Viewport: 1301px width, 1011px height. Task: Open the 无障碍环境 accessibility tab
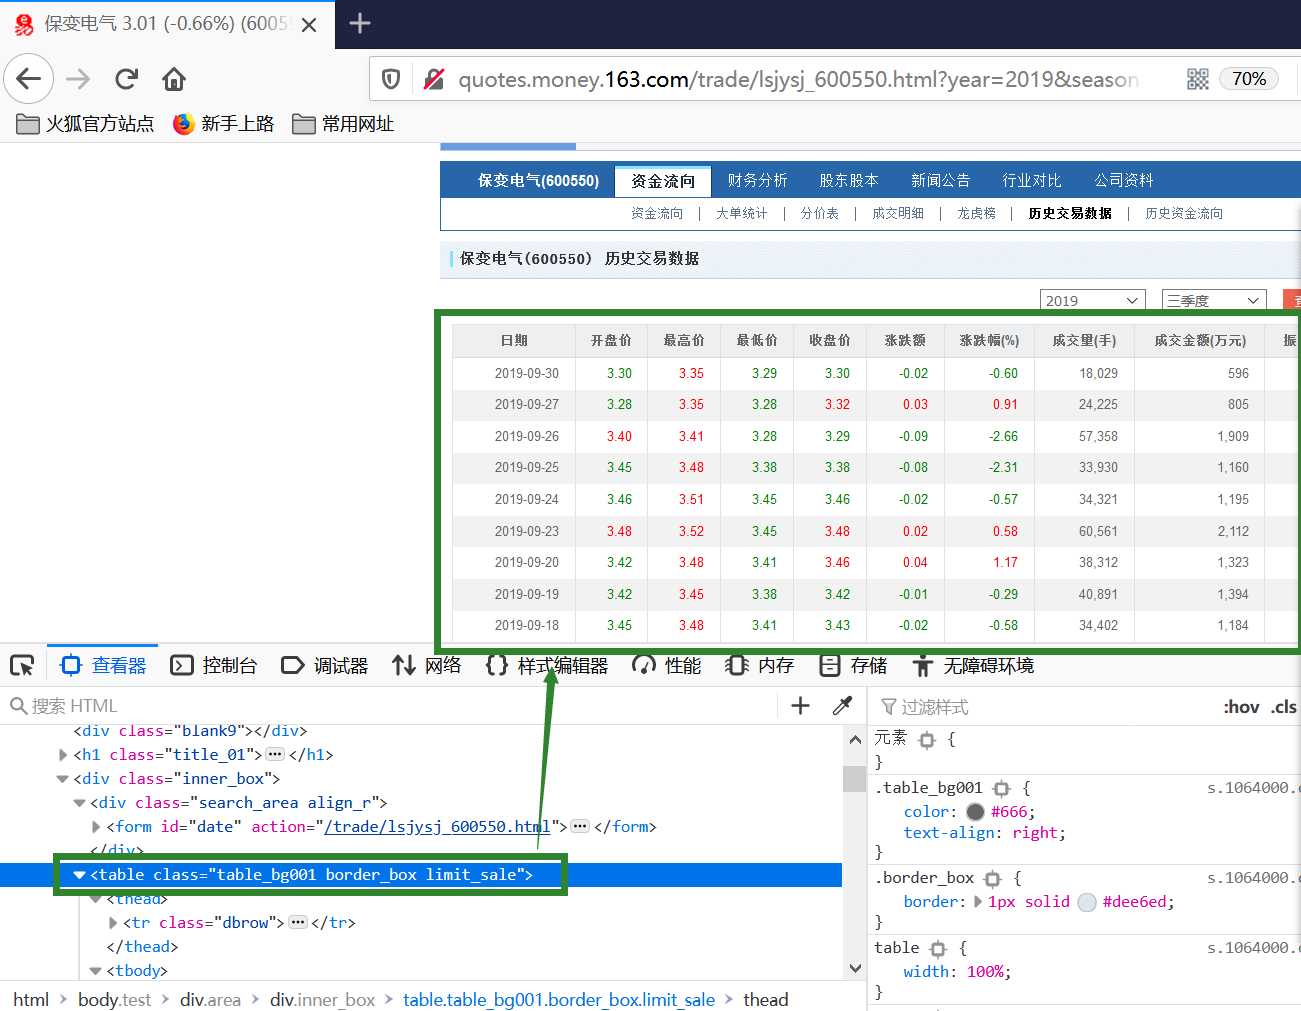973,665
